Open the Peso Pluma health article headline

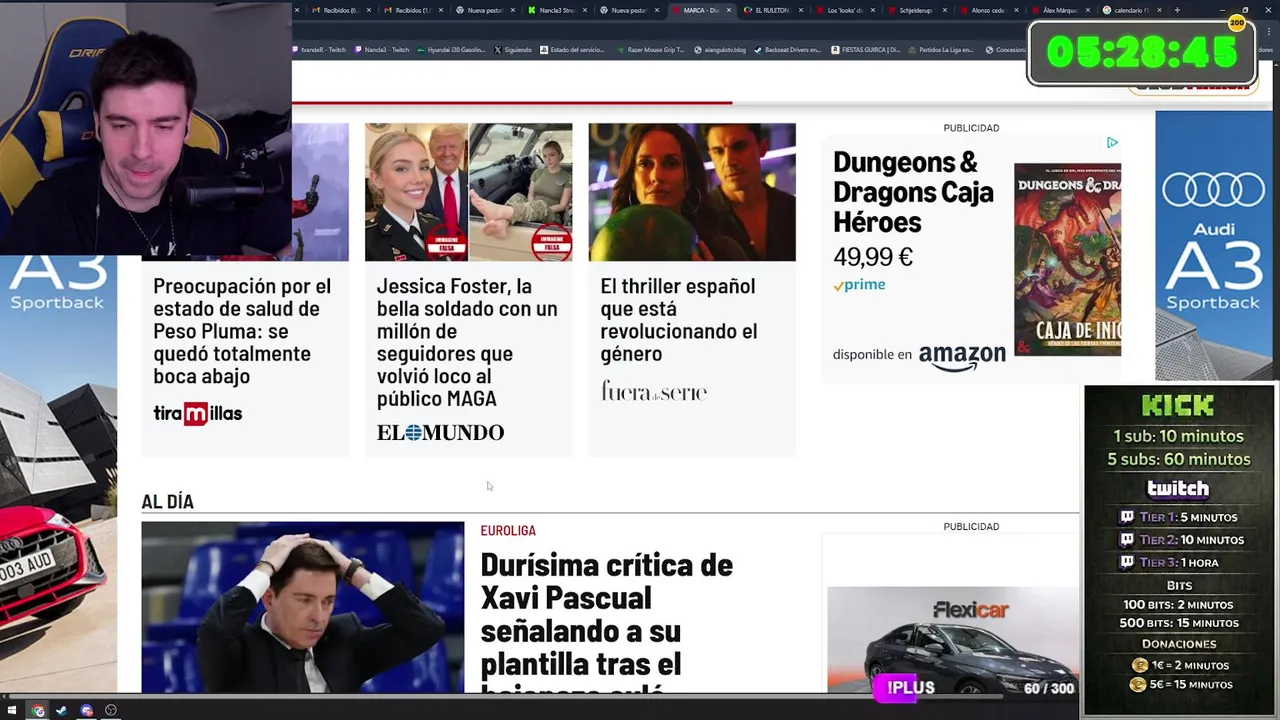tap(242, 331)
